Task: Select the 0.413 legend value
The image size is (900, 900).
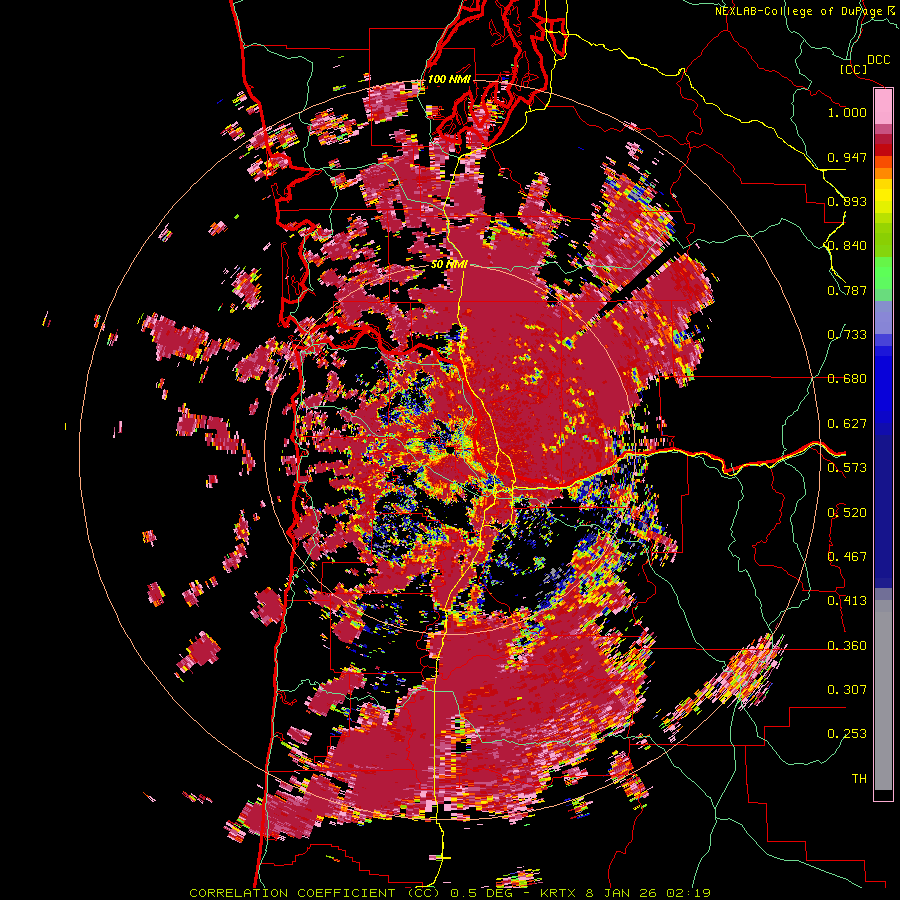Action: pos(847,601)
